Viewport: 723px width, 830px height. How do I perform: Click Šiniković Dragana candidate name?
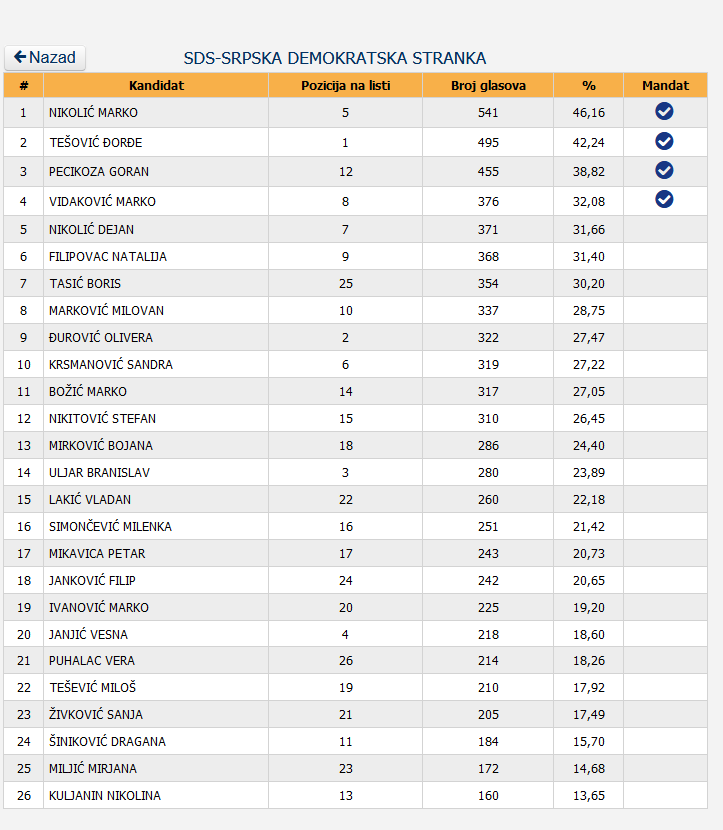coord(107,742)
